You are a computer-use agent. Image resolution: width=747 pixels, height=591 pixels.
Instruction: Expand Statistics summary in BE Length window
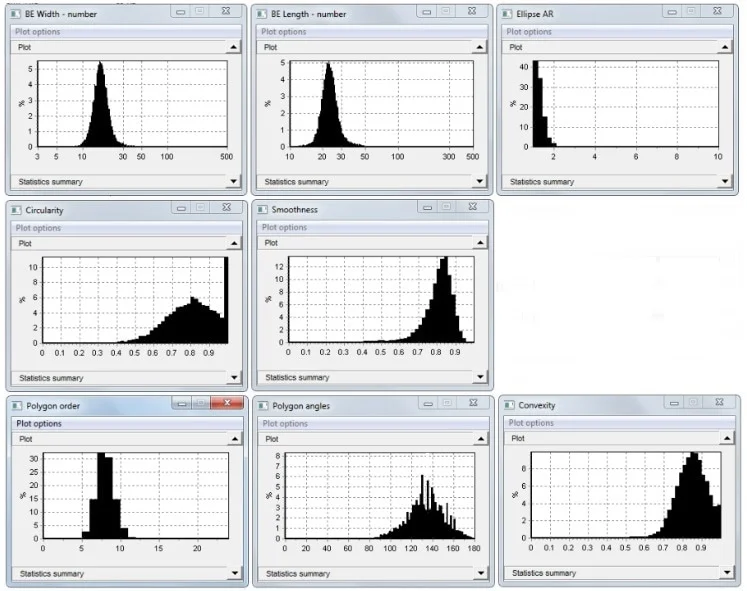tap(479, 181)
